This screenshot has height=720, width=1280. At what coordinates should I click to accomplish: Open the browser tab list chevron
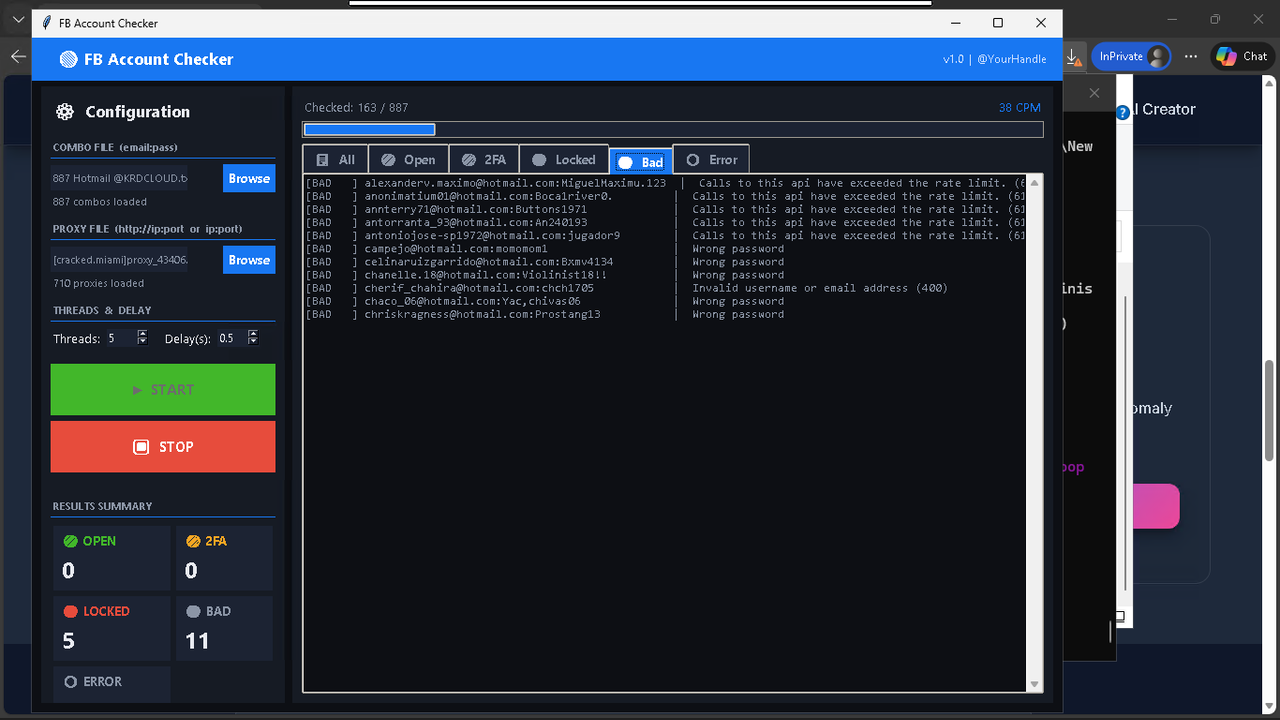[18, 19]
